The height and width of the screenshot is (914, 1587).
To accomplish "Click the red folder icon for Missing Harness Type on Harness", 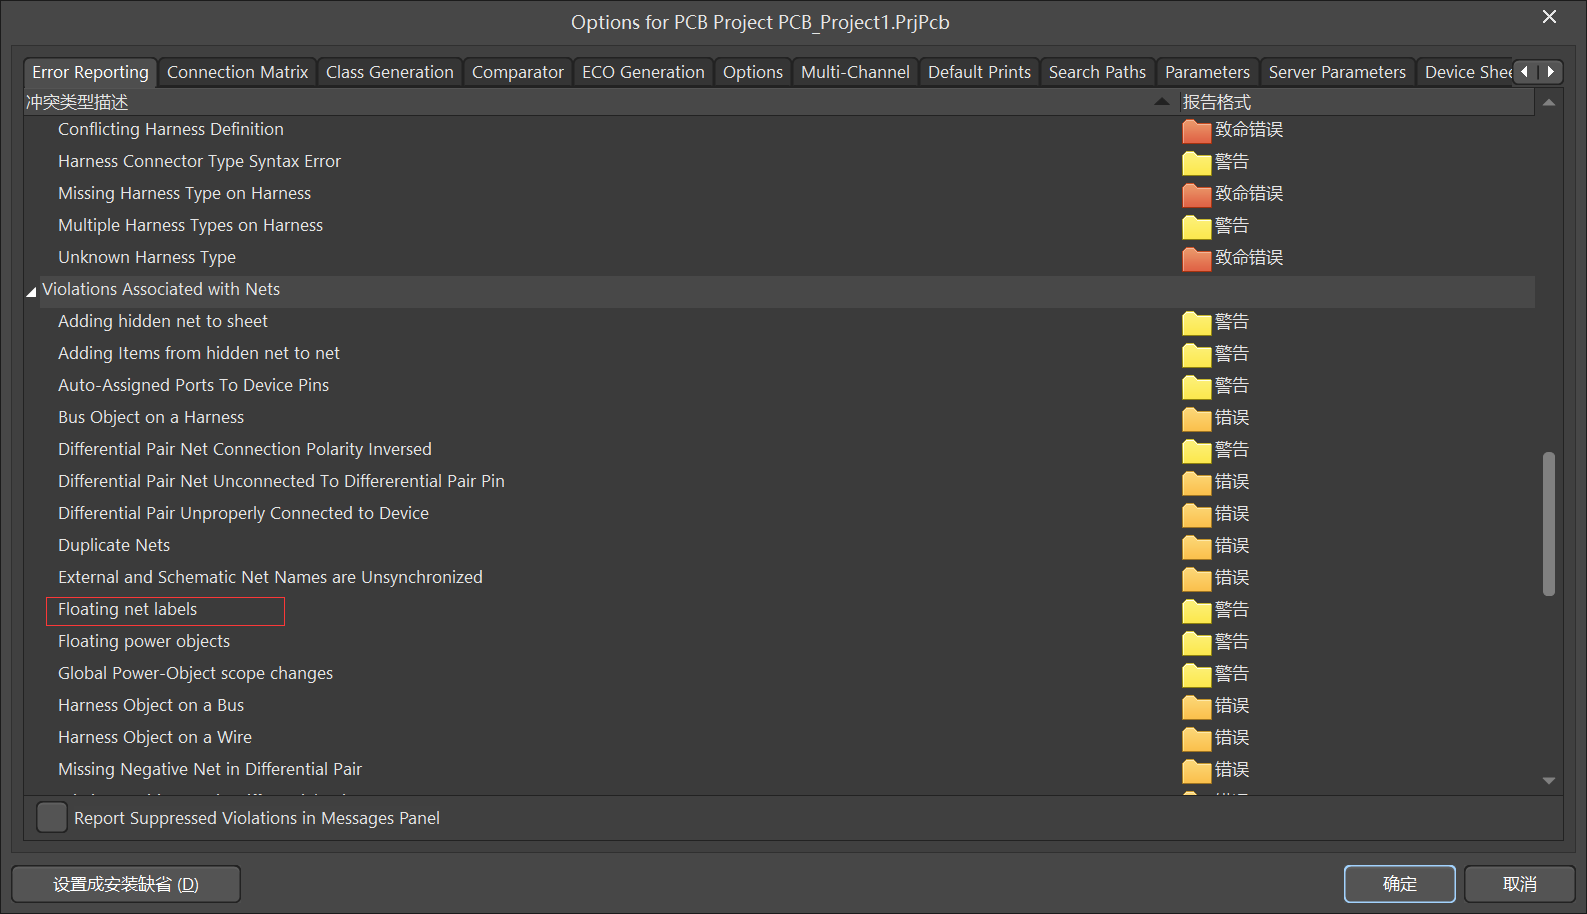I will [1196, 194].
